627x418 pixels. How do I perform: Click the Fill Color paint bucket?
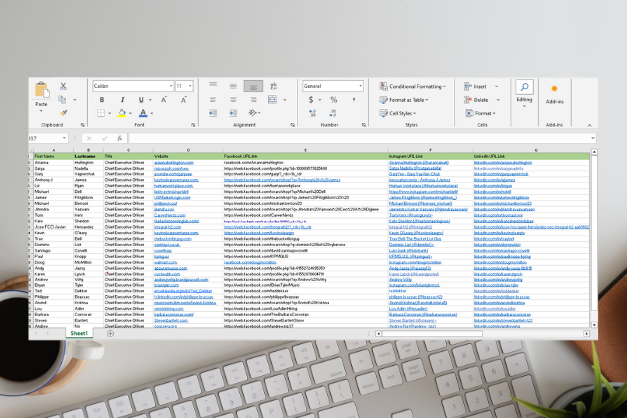(122, 113)
